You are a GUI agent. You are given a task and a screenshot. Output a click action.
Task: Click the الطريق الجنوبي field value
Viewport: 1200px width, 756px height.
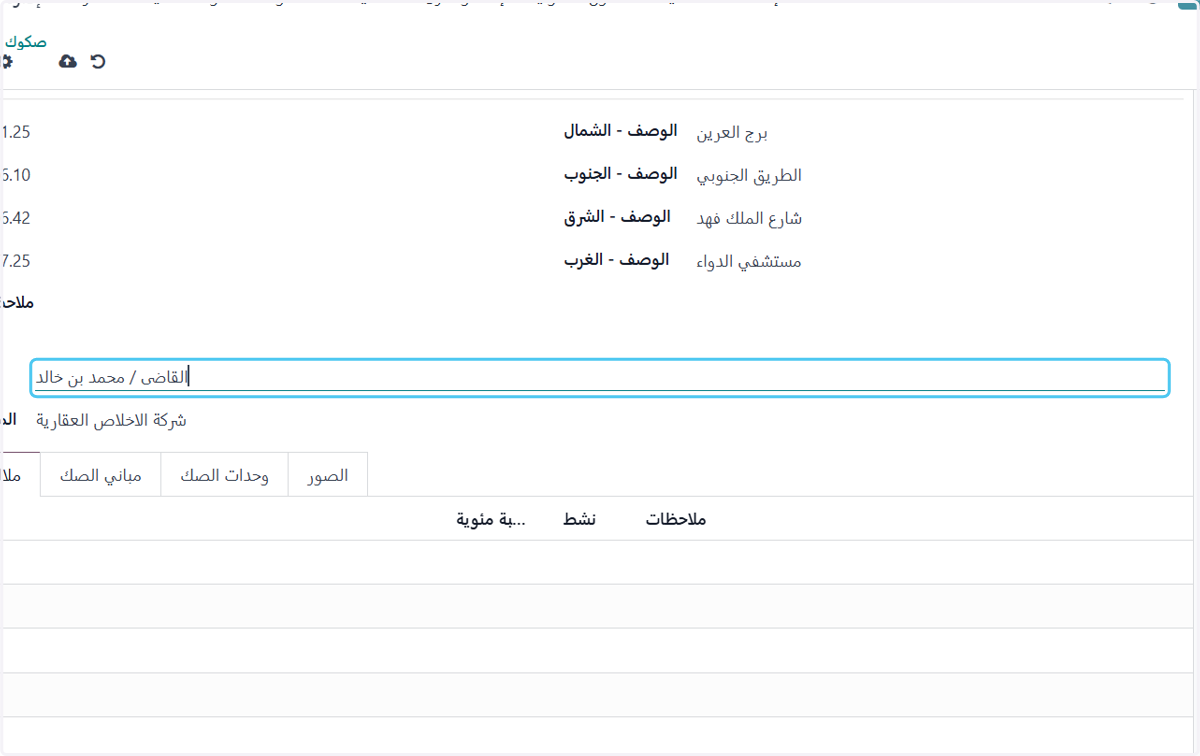pyautogui.click(x=749, y=176)
